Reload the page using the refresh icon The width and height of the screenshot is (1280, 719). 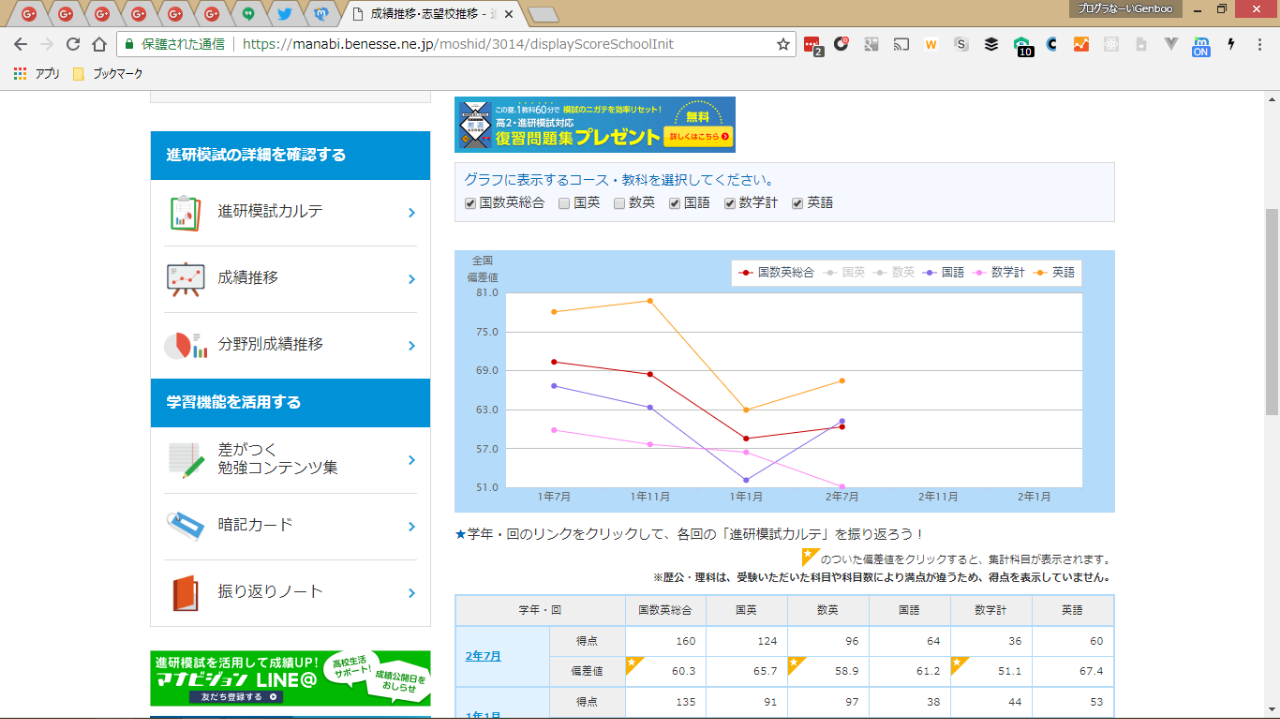72,44
